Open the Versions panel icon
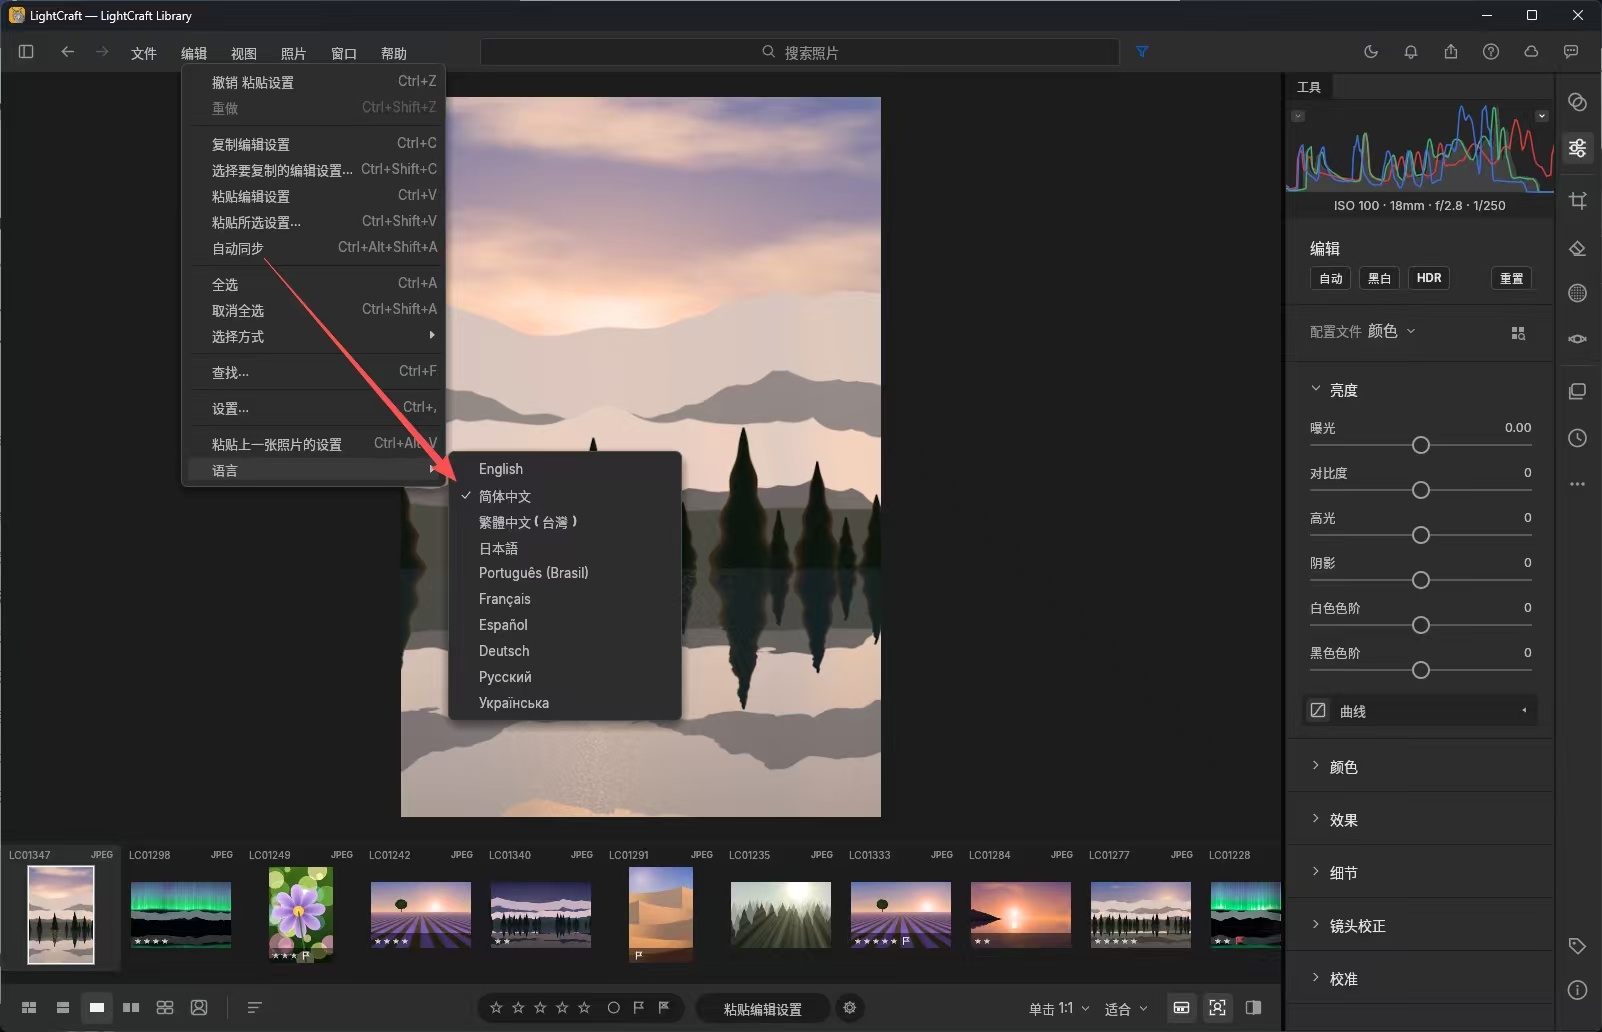This screenshot has height=1032, width=1602. coord(1578,391)
